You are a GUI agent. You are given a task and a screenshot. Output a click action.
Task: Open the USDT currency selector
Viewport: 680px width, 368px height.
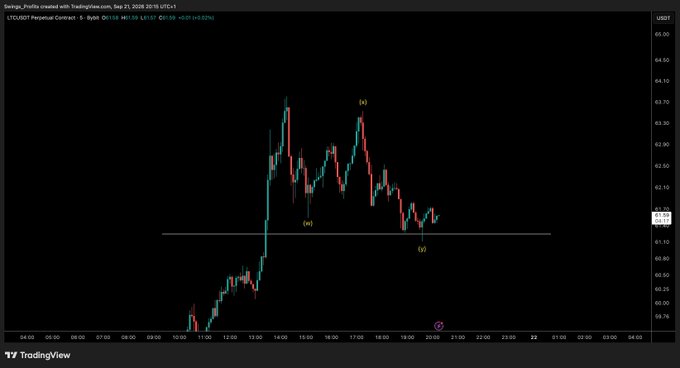pos(663,18)
